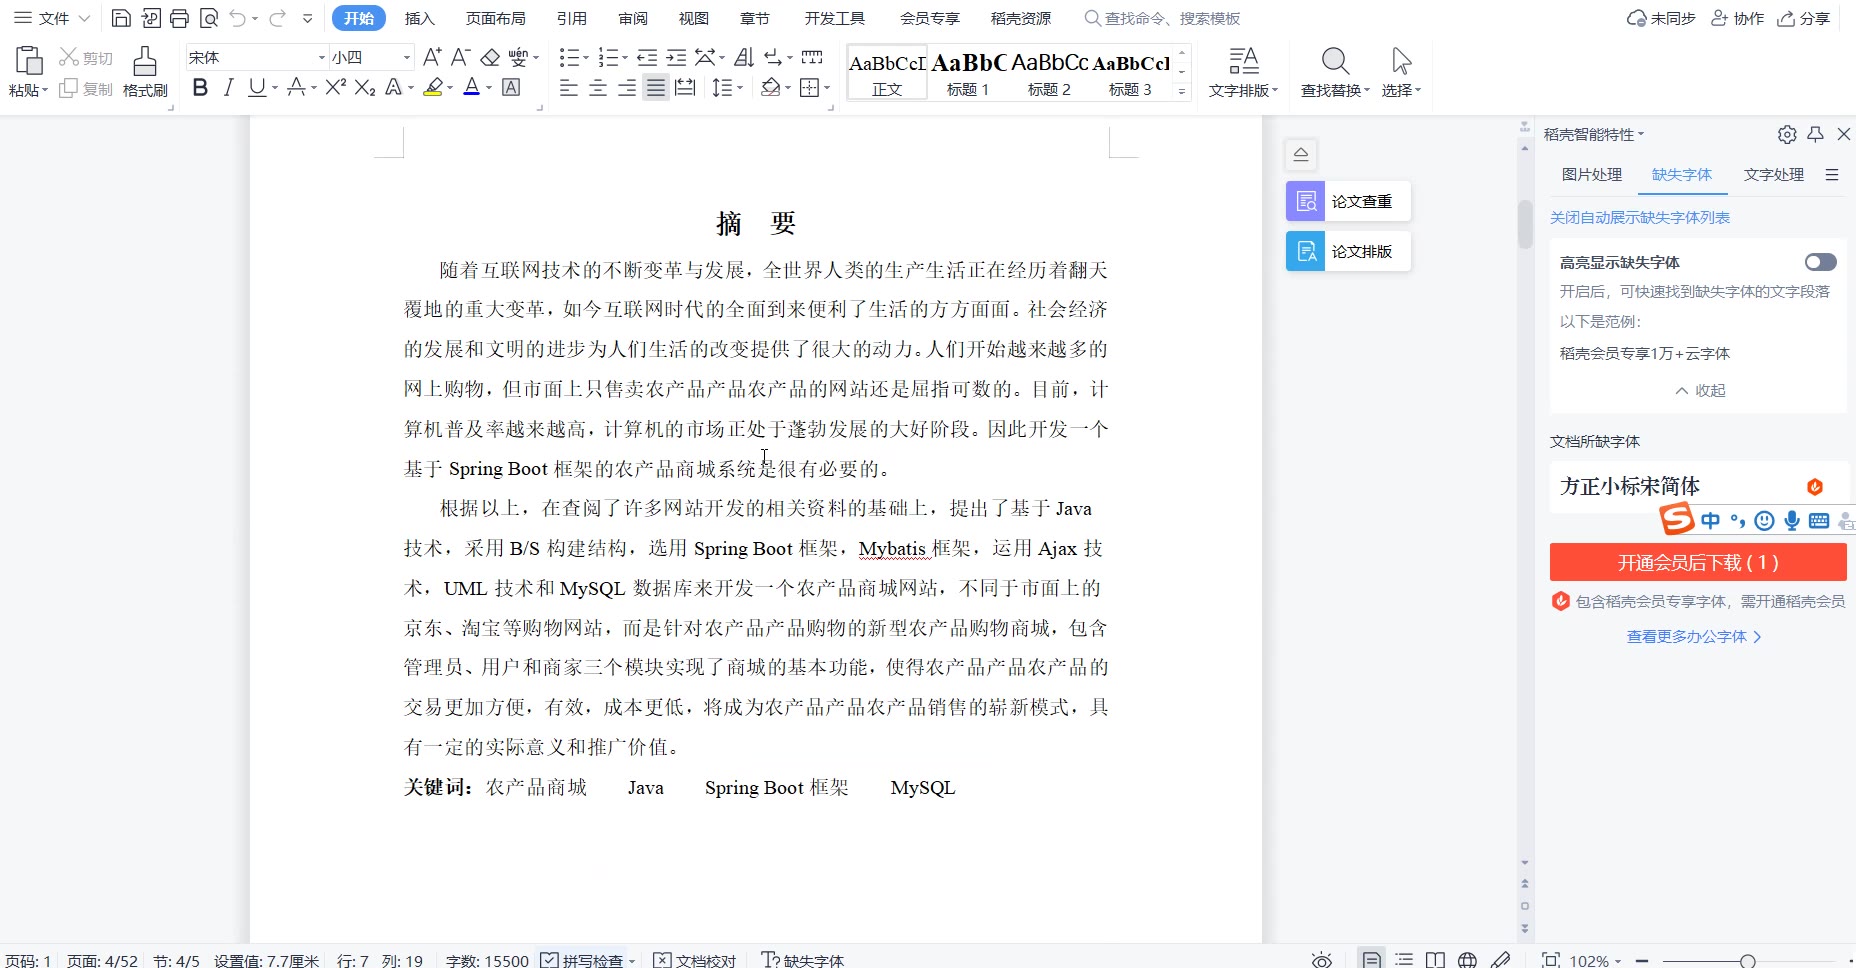Open the font name dropdown showing 宋体
The width and height of the screenshot is (1856, 968).
coord(321,58)
